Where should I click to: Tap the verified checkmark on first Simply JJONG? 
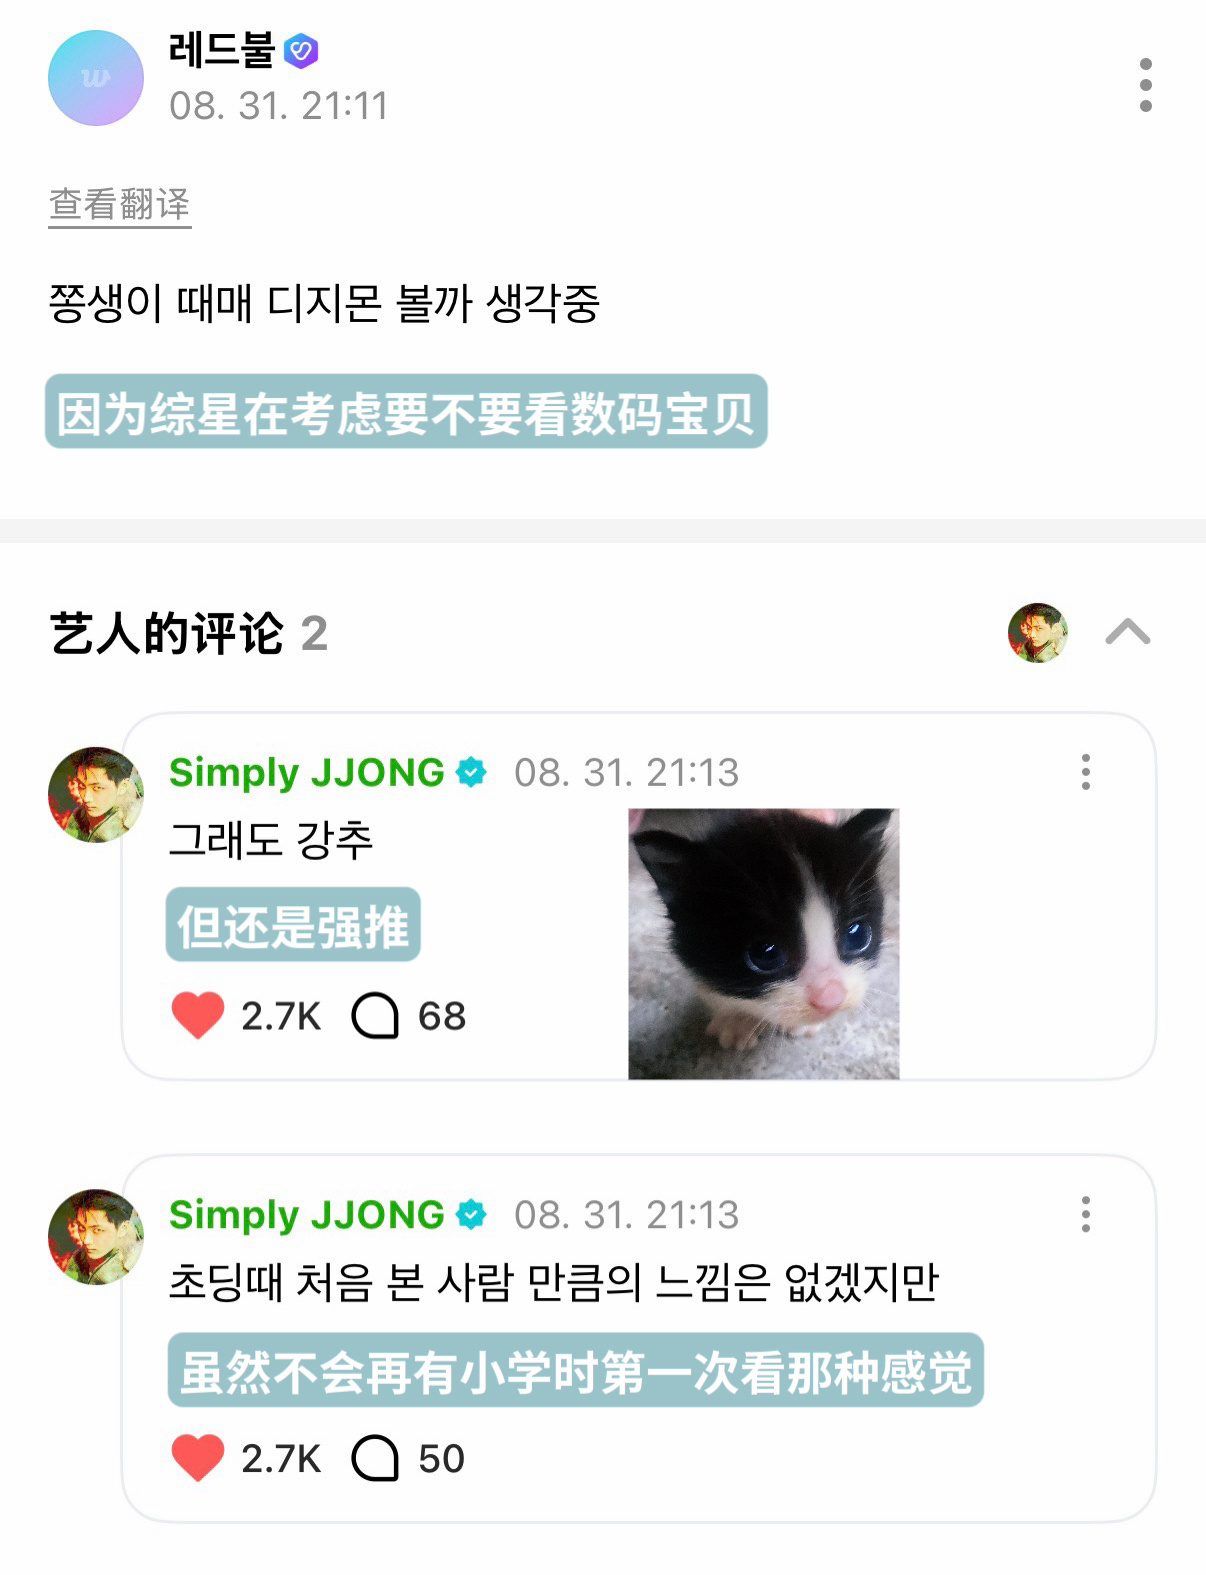point(471,773)
